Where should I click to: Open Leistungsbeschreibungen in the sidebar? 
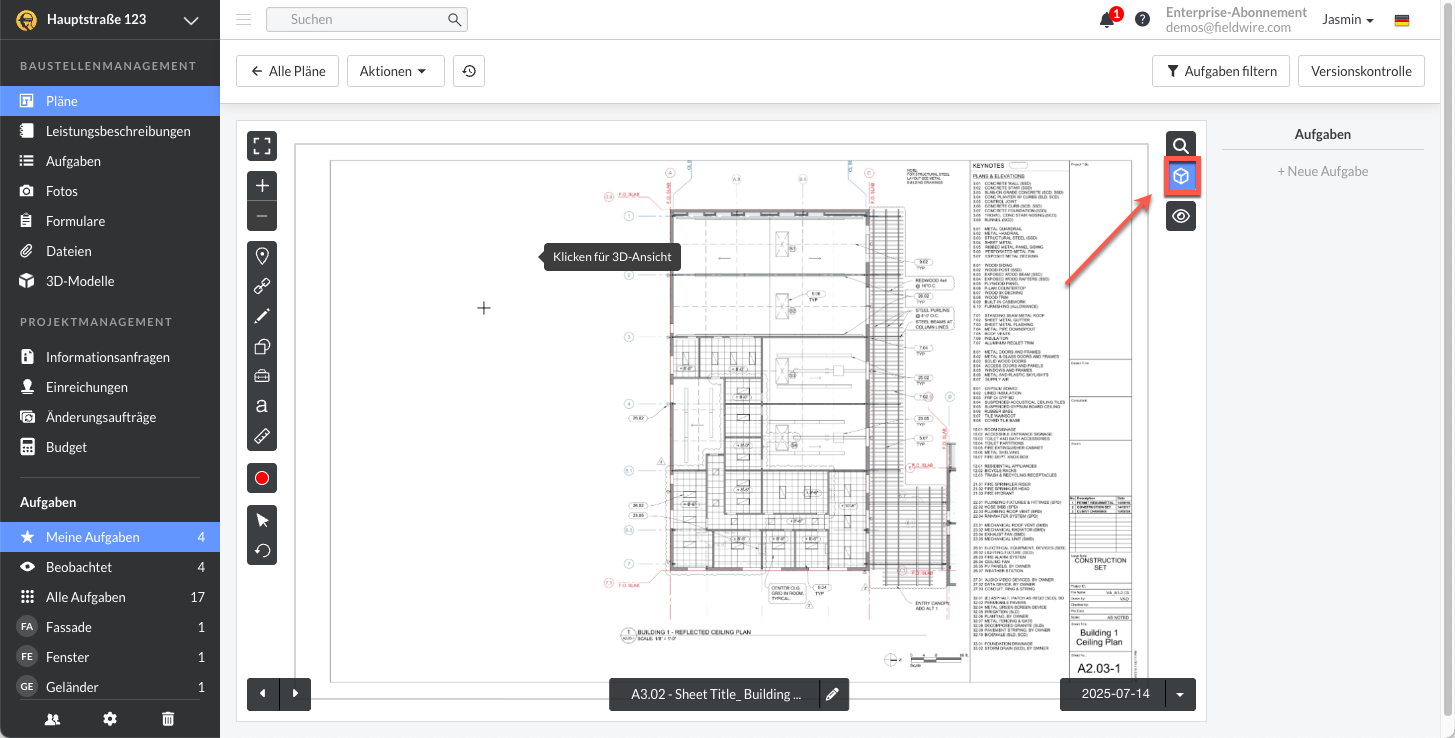[117, 131]
